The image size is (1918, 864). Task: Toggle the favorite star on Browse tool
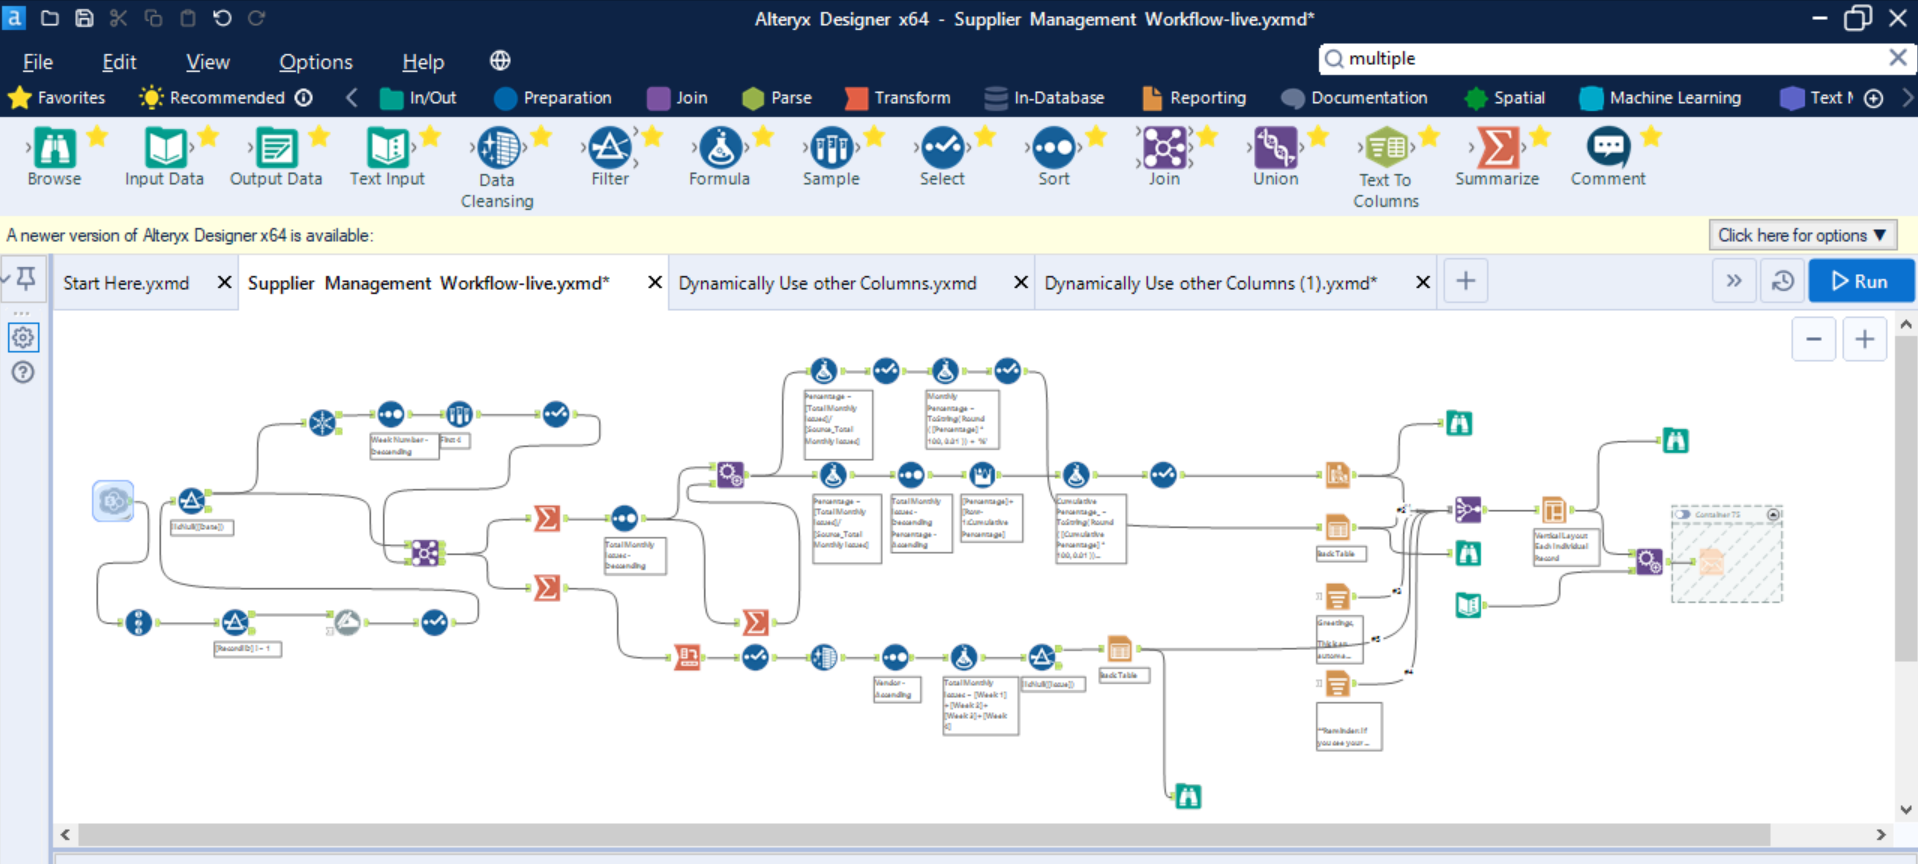(x=97, y=136)
